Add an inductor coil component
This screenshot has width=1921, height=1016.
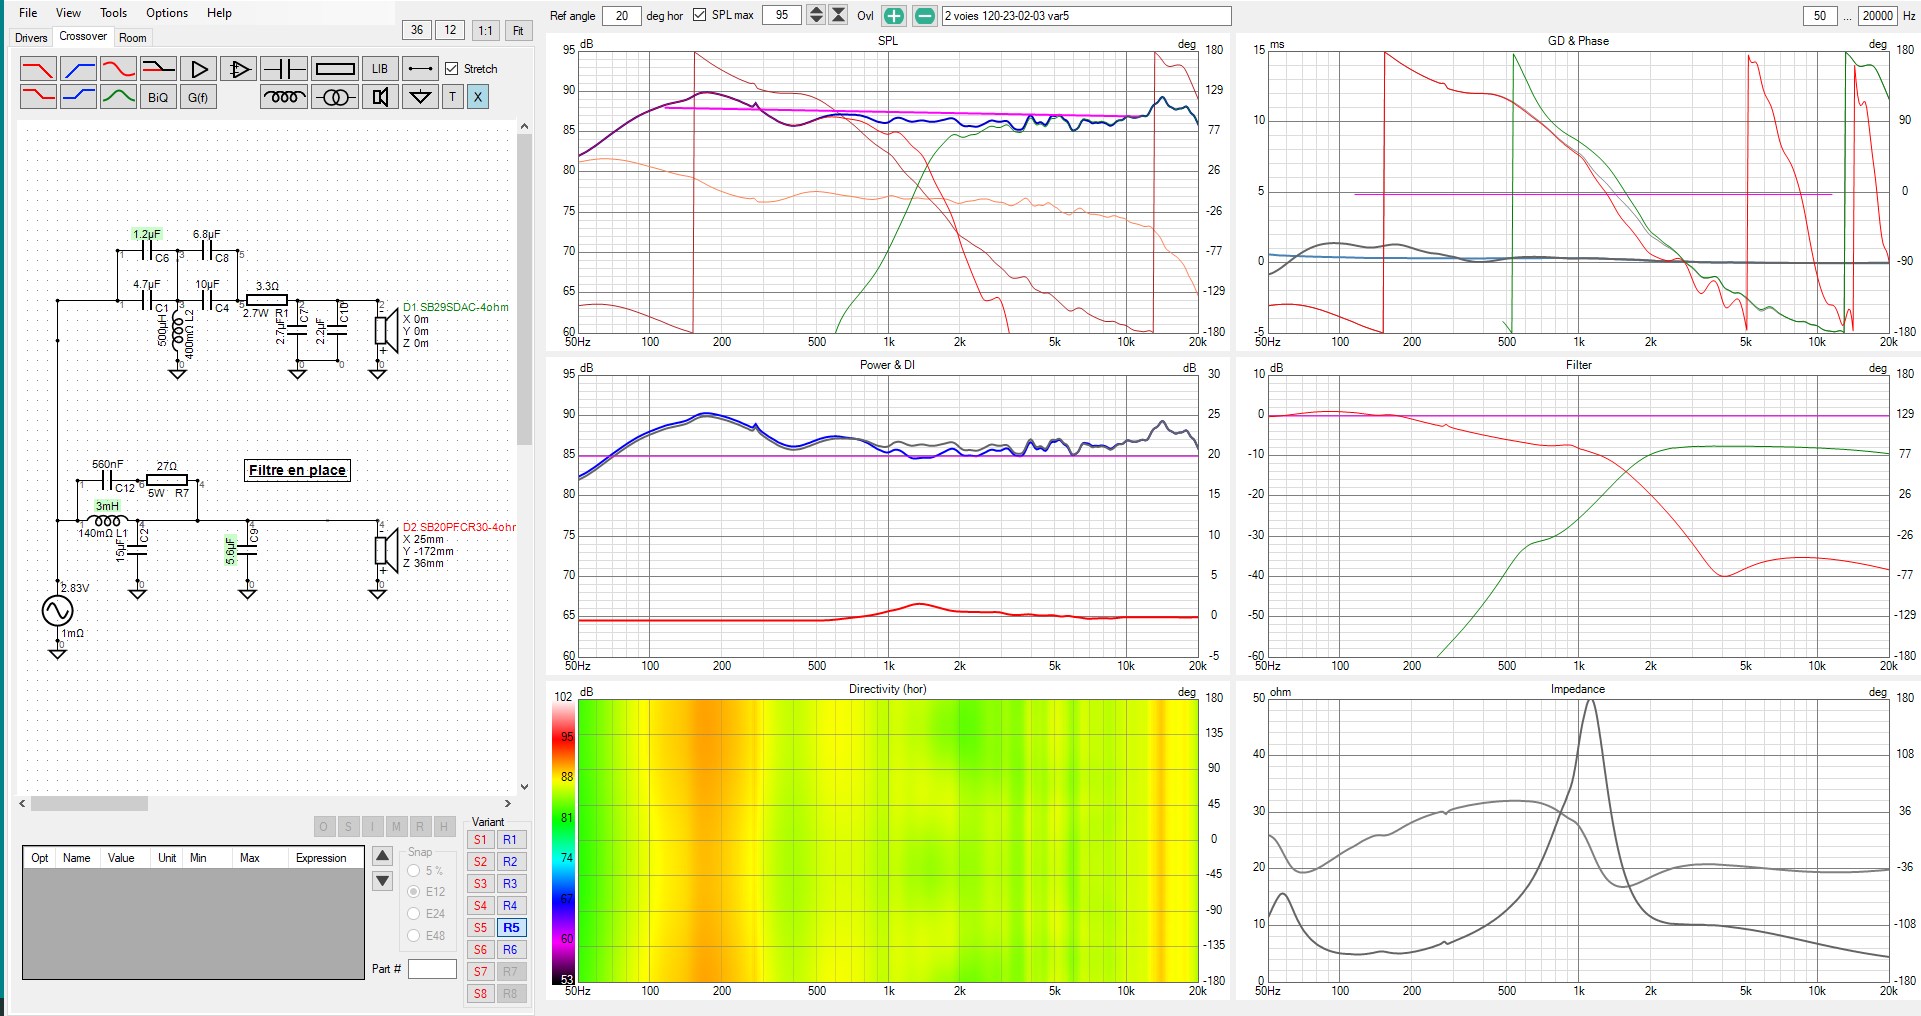[x=284, y=97]
